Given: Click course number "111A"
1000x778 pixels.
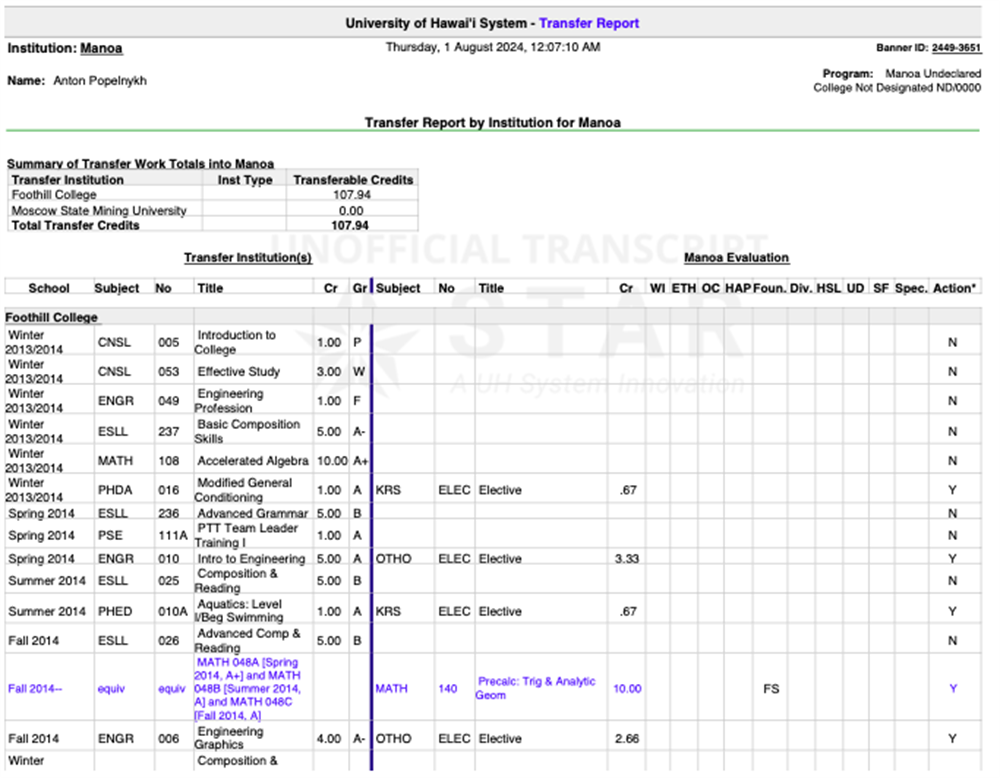Looking at the screenshot, I should click(173, 536).
